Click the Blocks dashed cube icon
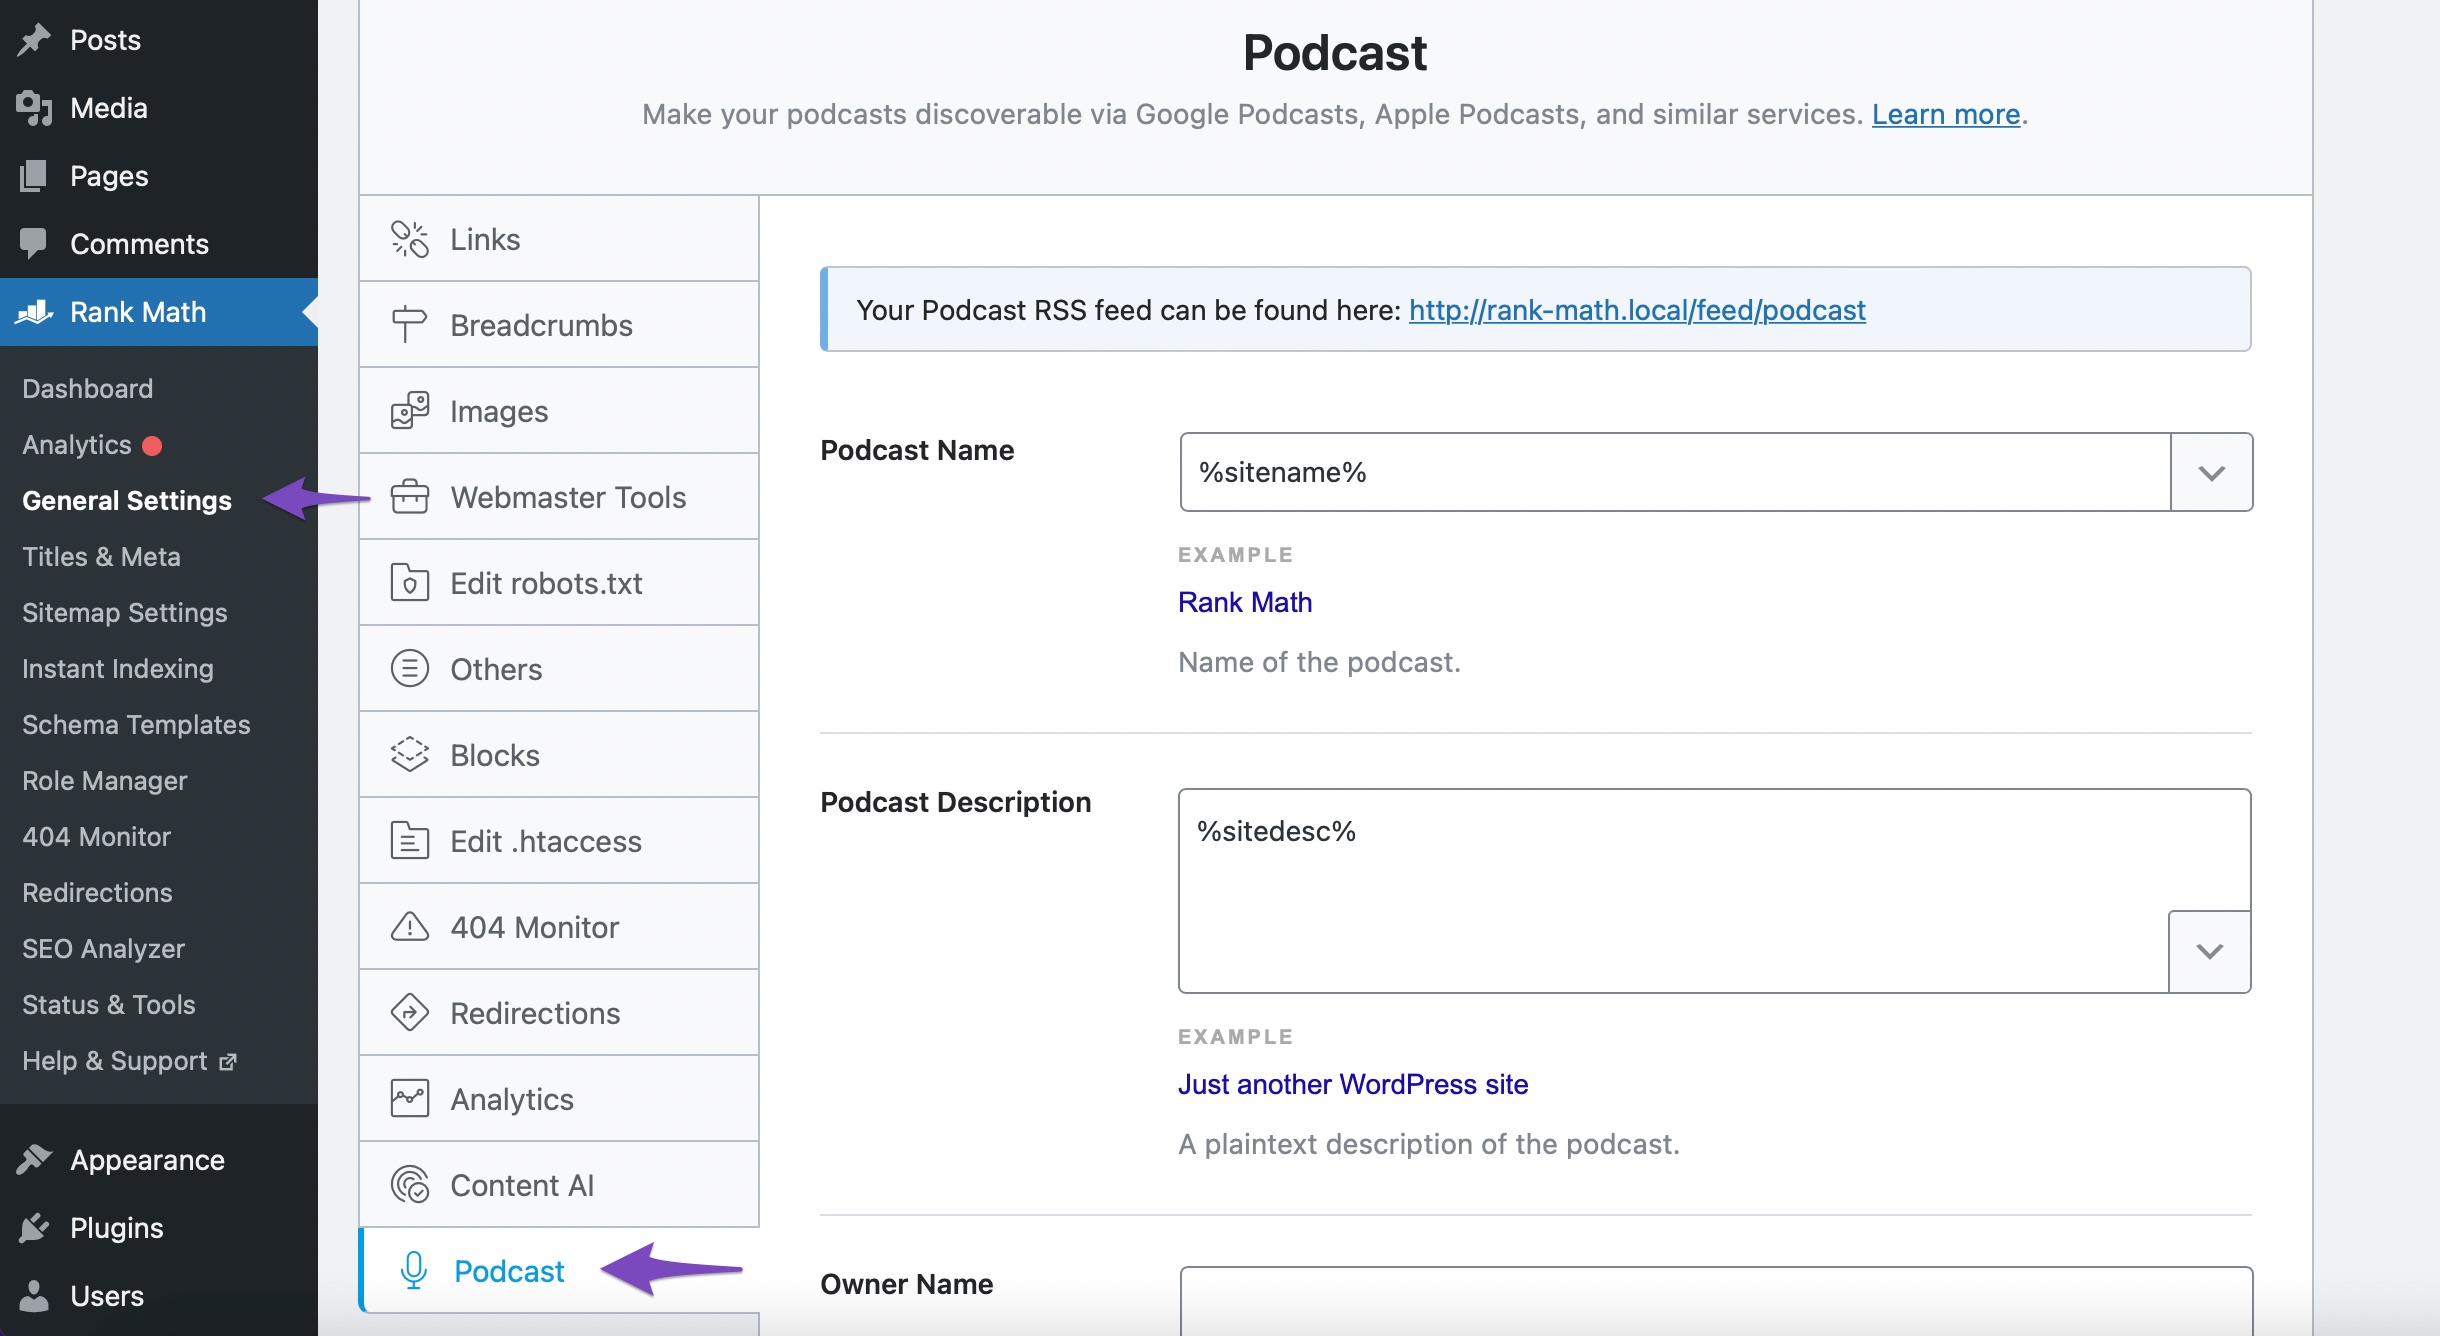Screen dimensions: 2440x1336 409,755
